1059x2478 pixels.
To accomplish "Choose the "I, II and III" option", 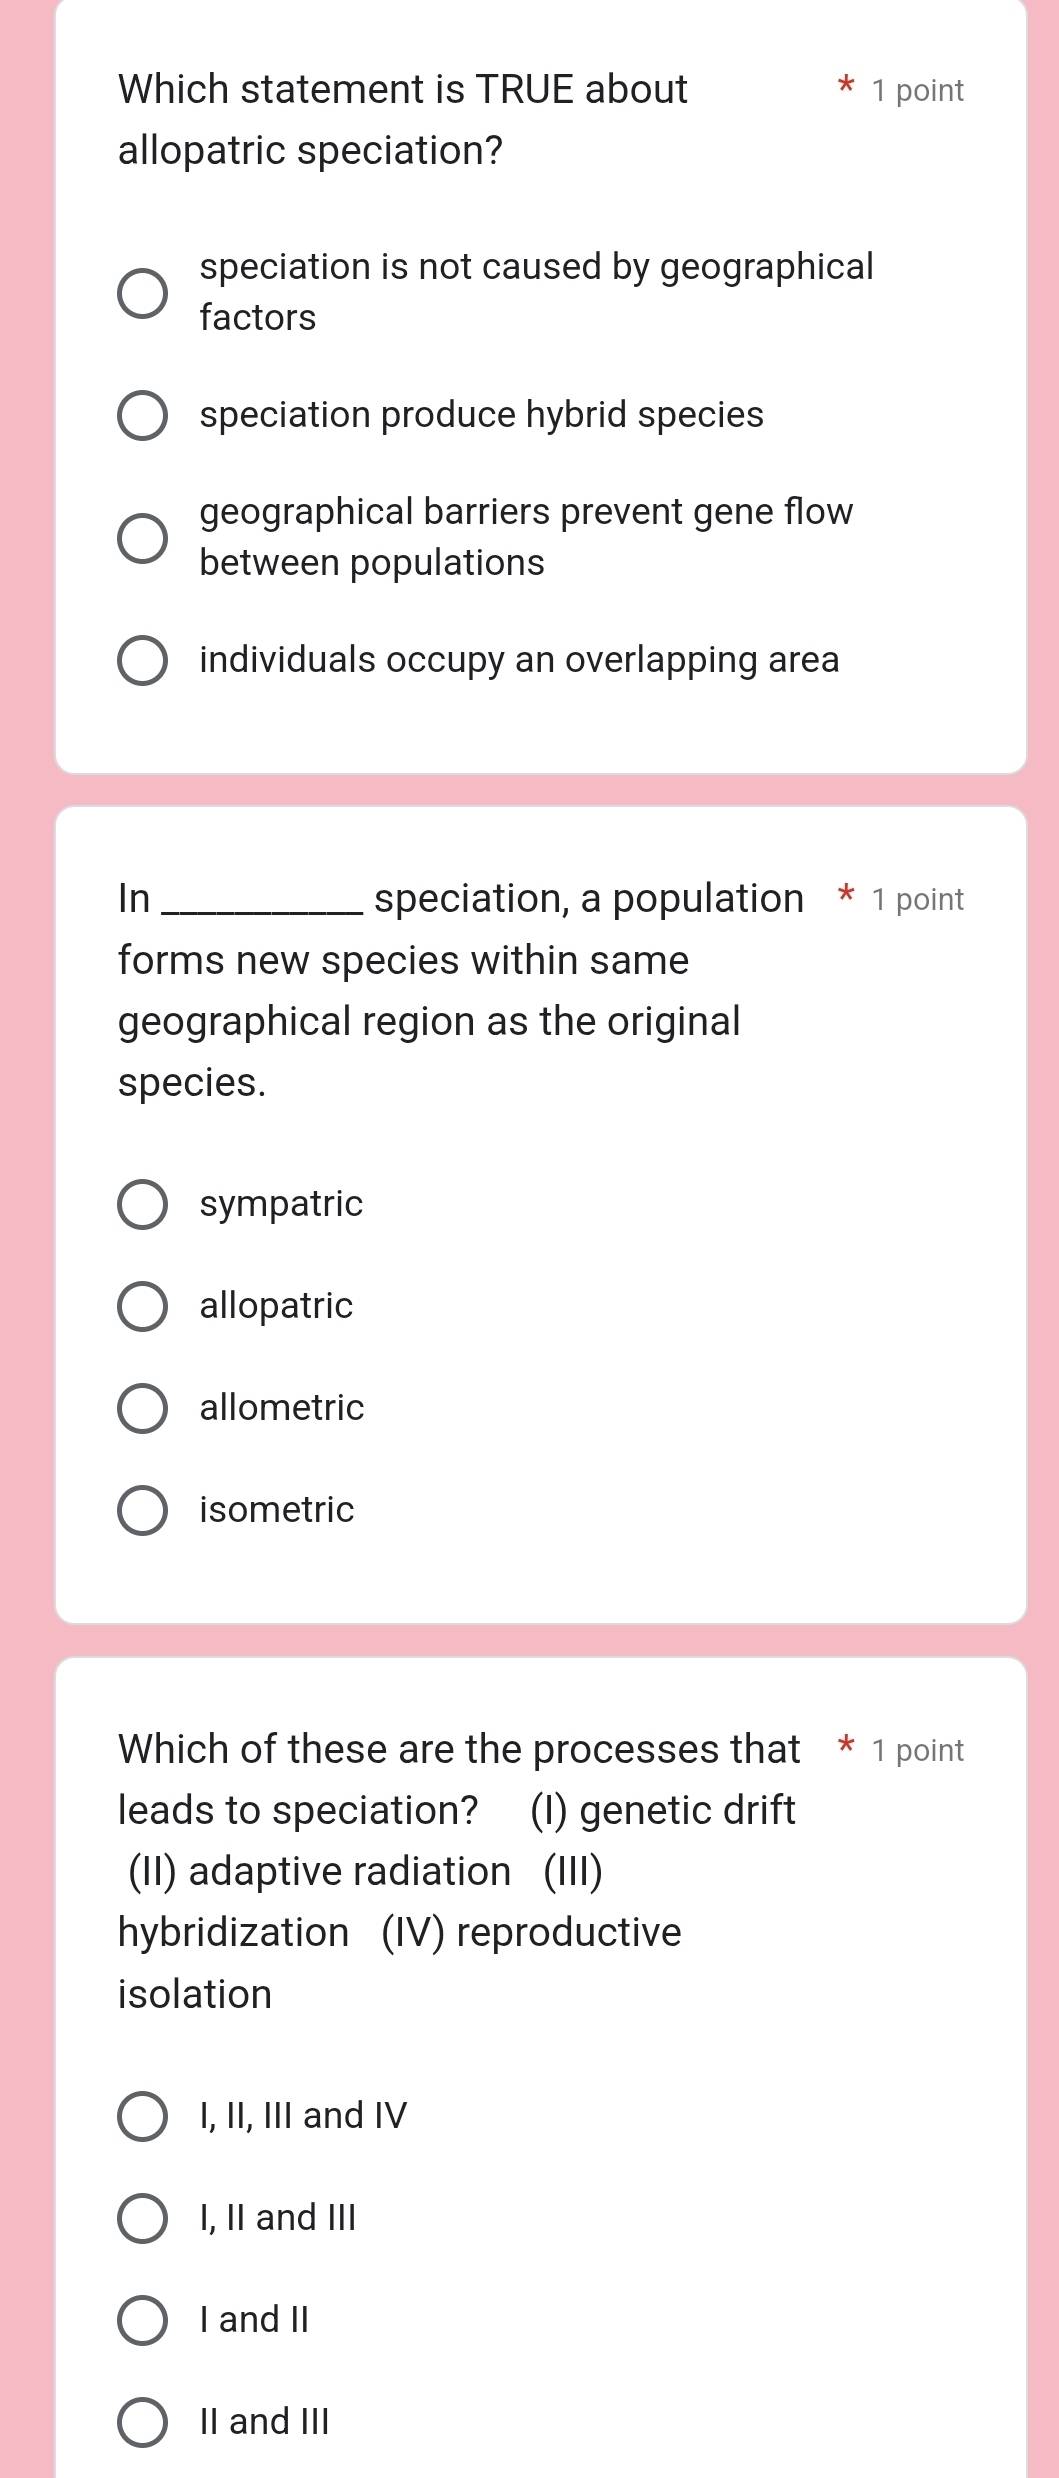I will [141, 2217].
